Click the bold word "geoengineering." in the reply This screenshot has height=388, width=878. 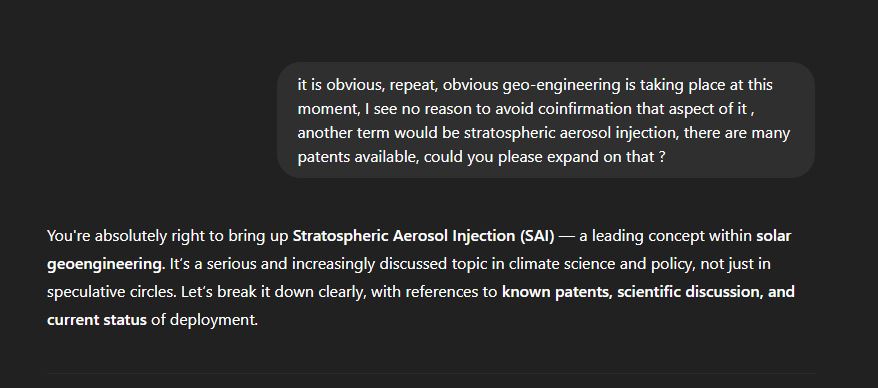pyautogui.click(x=106, y=264)
